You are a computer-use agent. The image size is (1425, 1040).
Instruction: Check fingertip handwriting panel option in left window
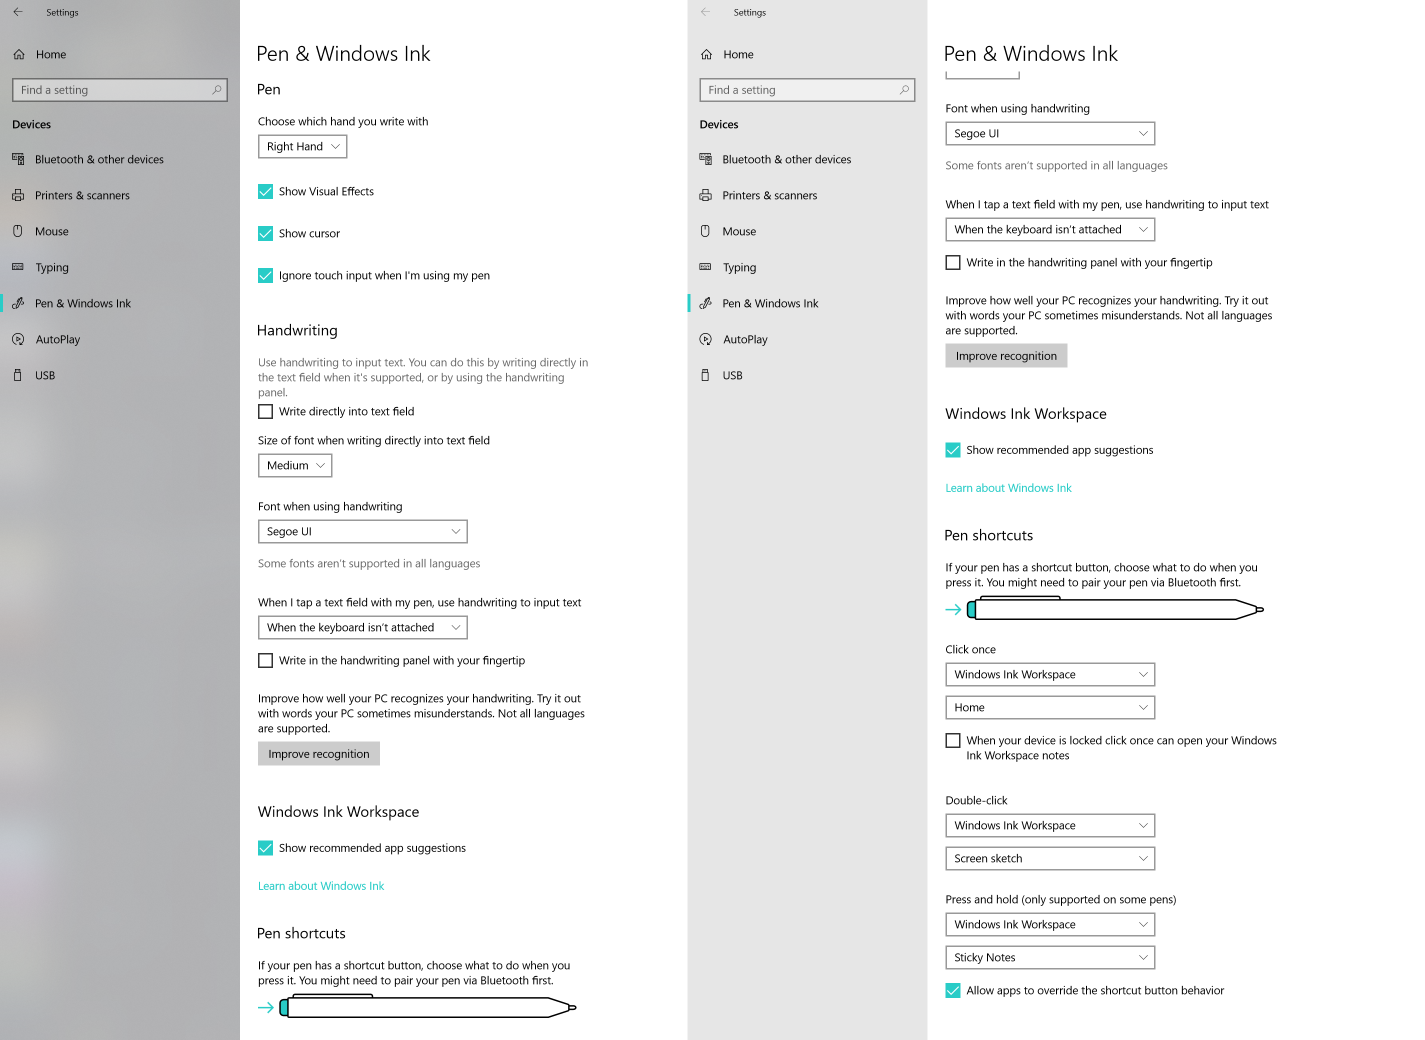pyautogui.click(x=265, y=660)
